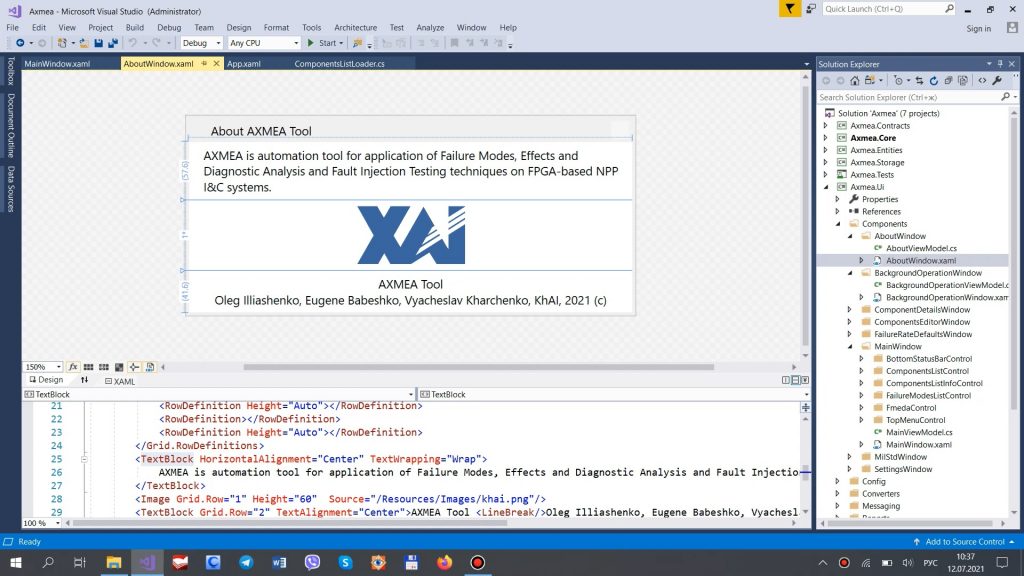
Task: Start debugging with the green Start button
Action: tap(325, 43)
